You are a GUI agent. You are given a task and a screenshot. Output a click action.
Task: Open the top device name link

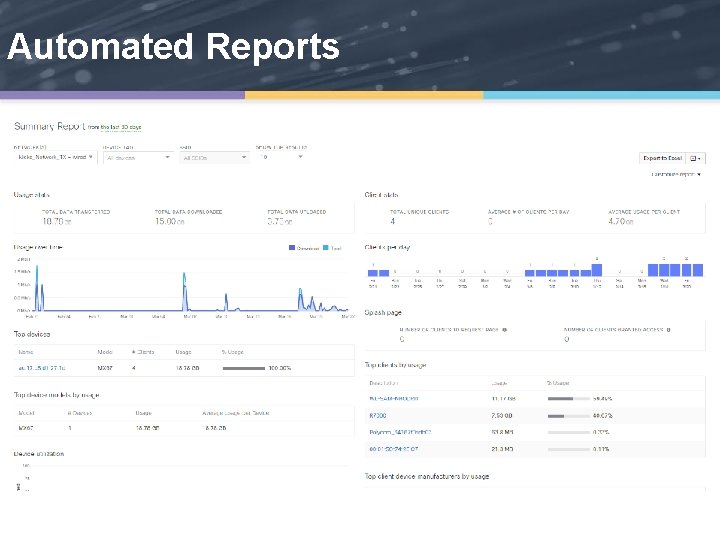[x=42, y=368]
